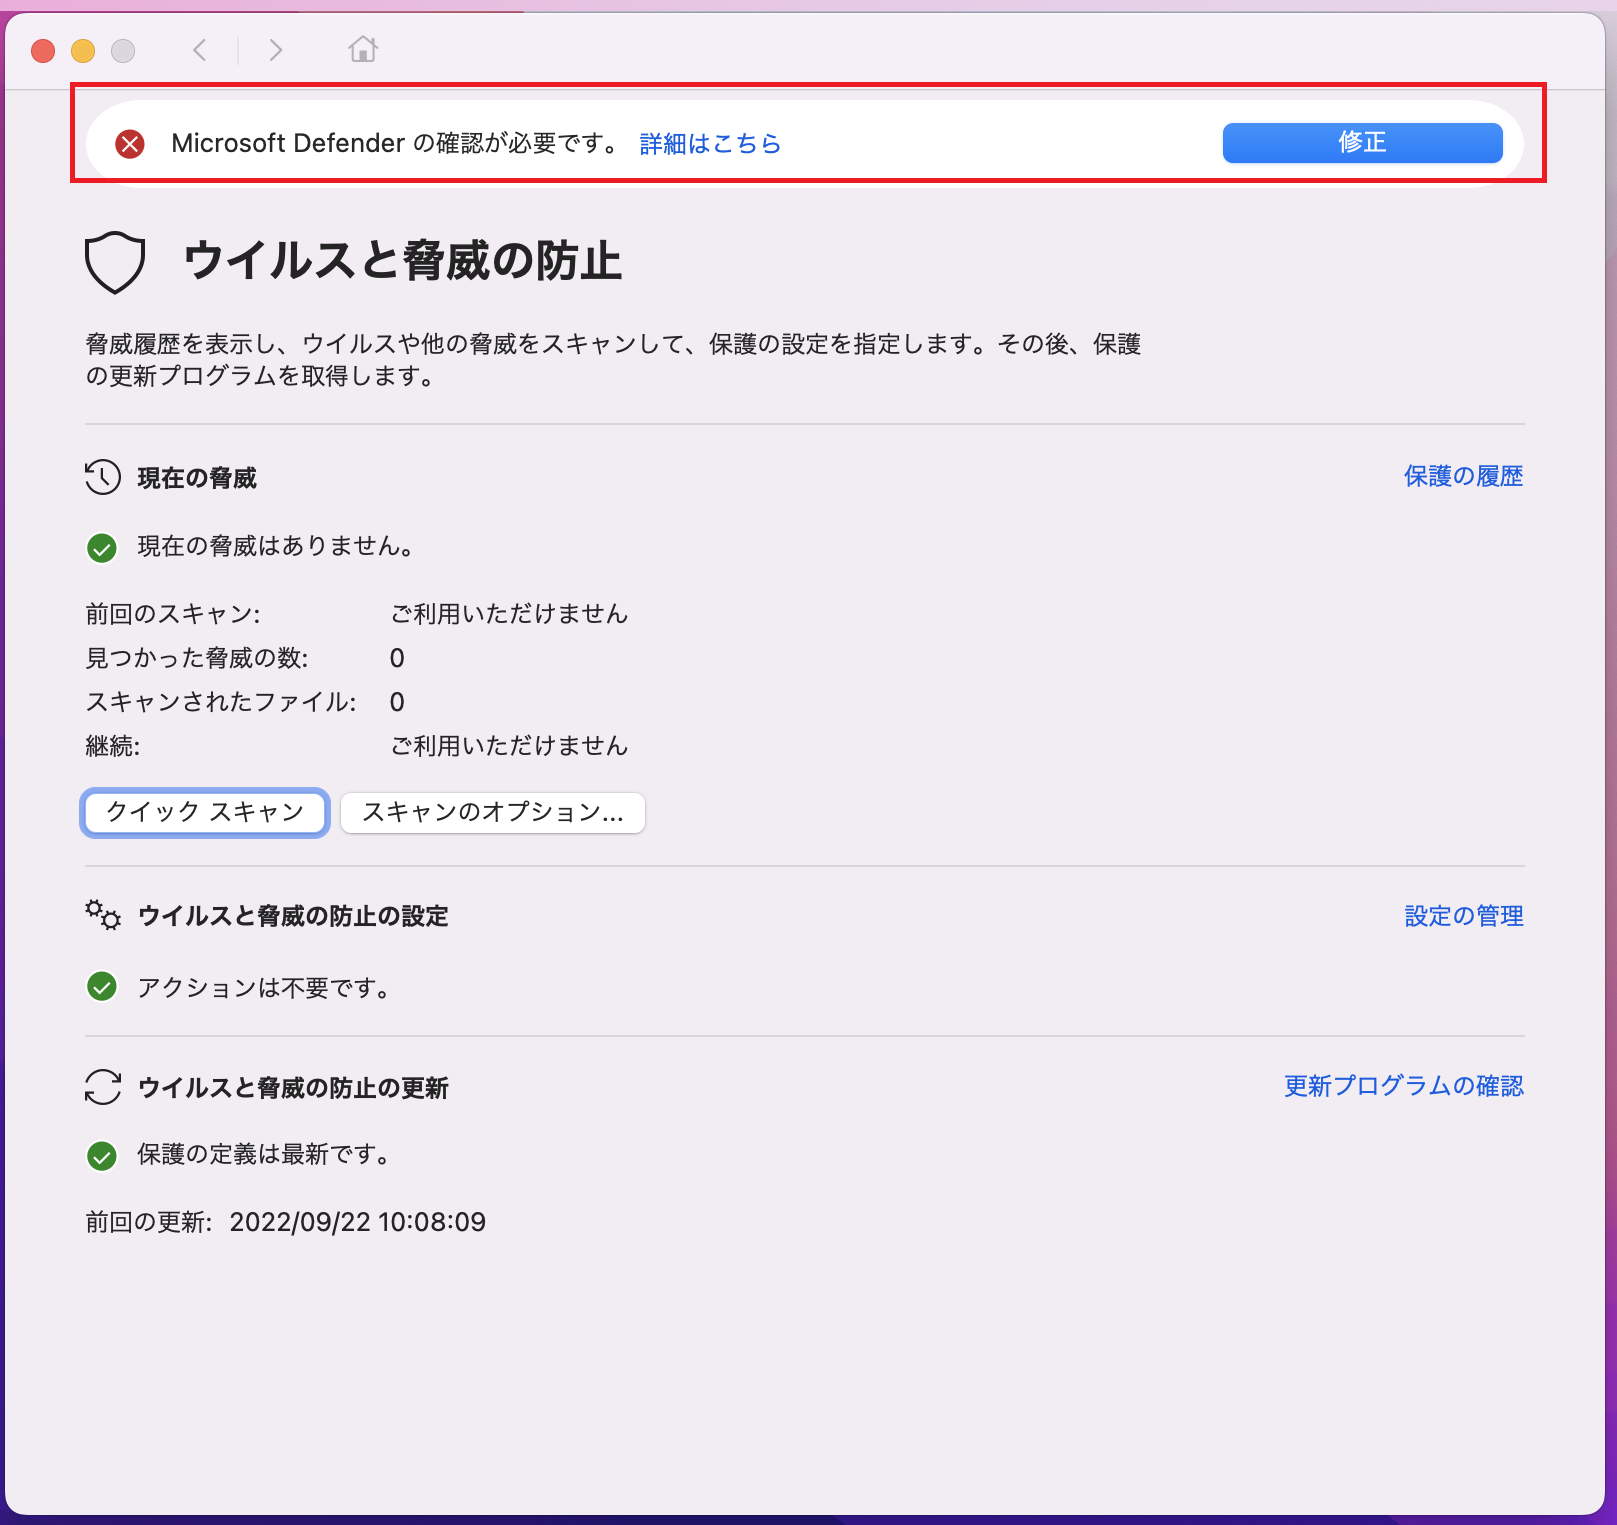This screenshot has width=1617, height=1525.
Task: Open スキャンのオプション... button
Action: coord(493,812)
